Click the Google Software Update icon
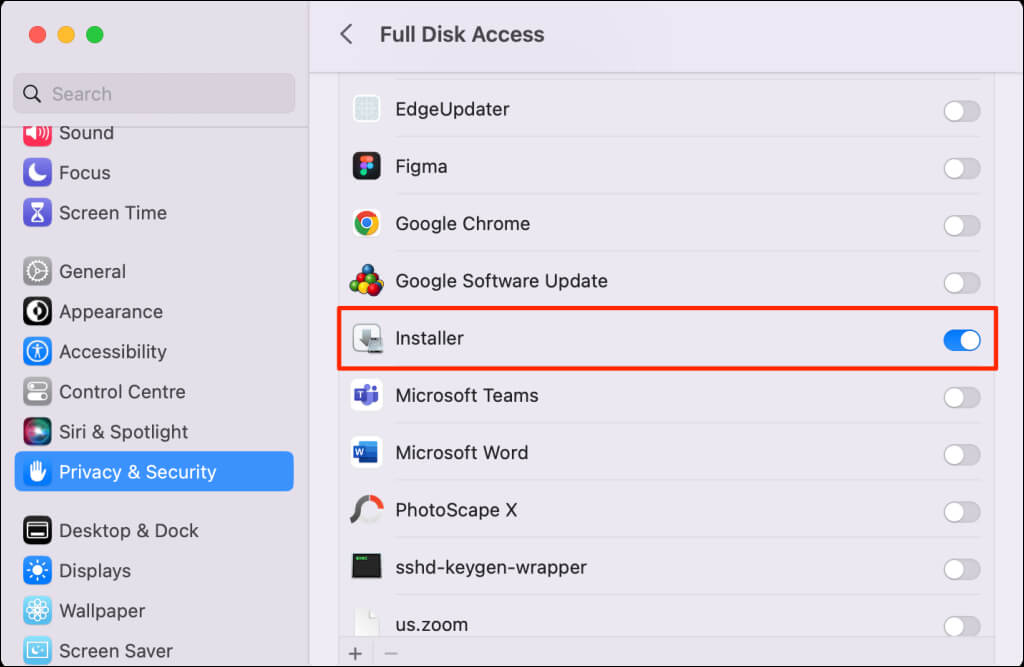Viewport: 1024px width, 667px height. 366,281
